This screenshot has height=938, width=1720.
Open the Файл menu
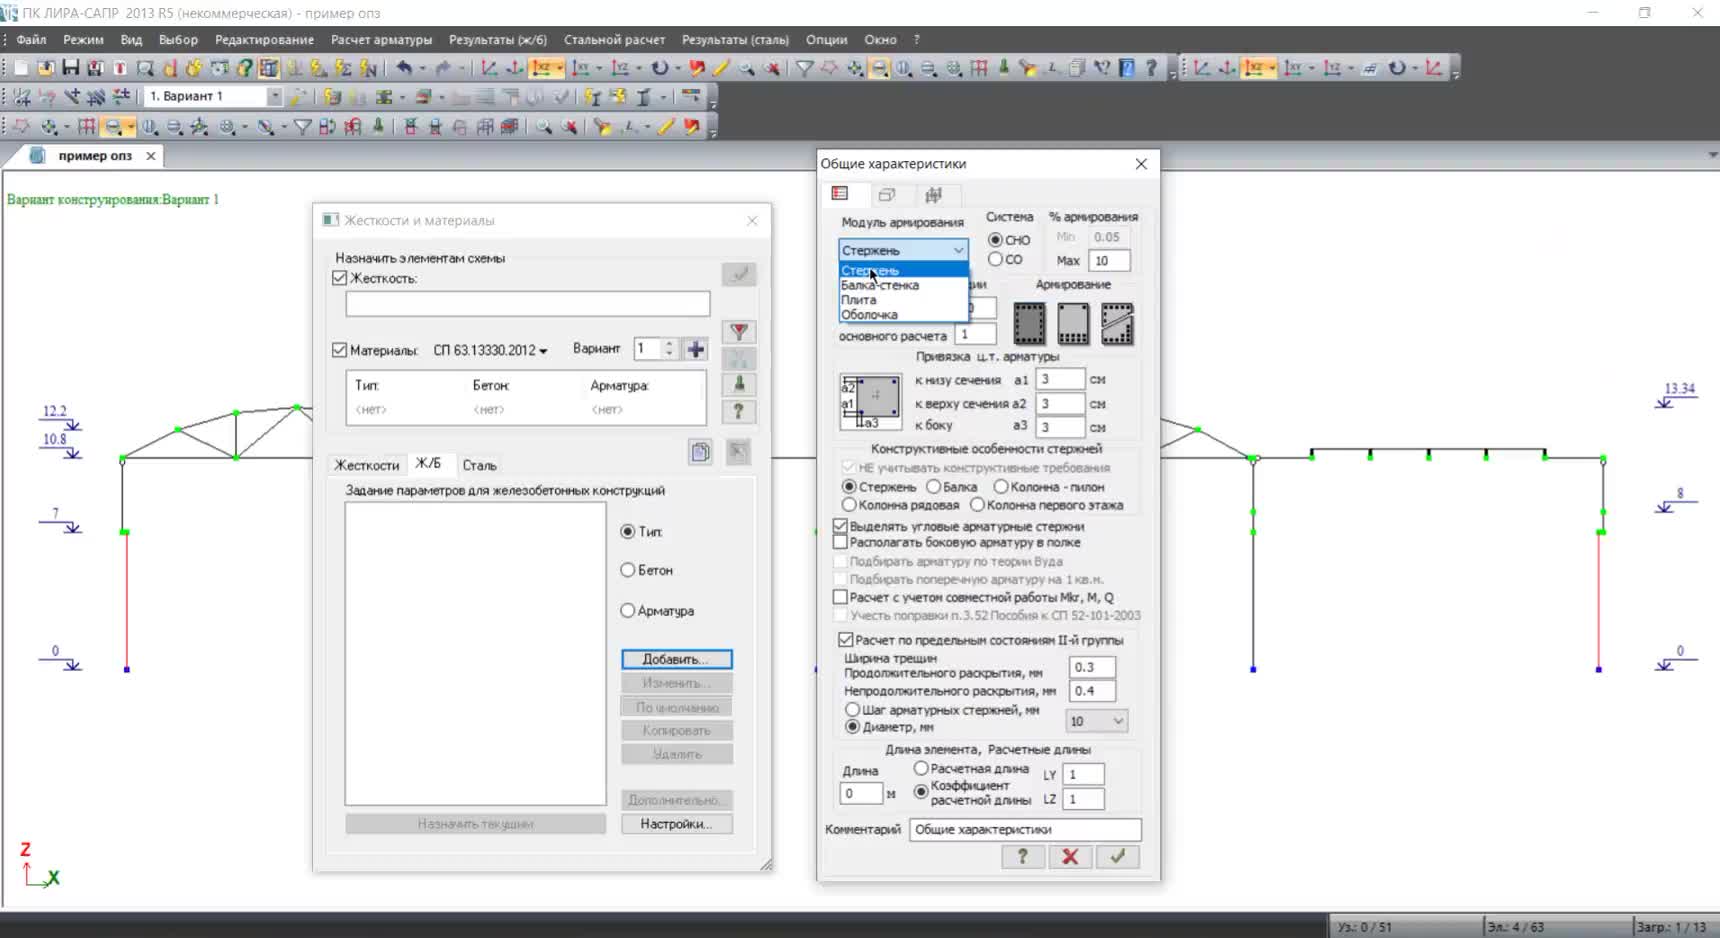[31, 40]
